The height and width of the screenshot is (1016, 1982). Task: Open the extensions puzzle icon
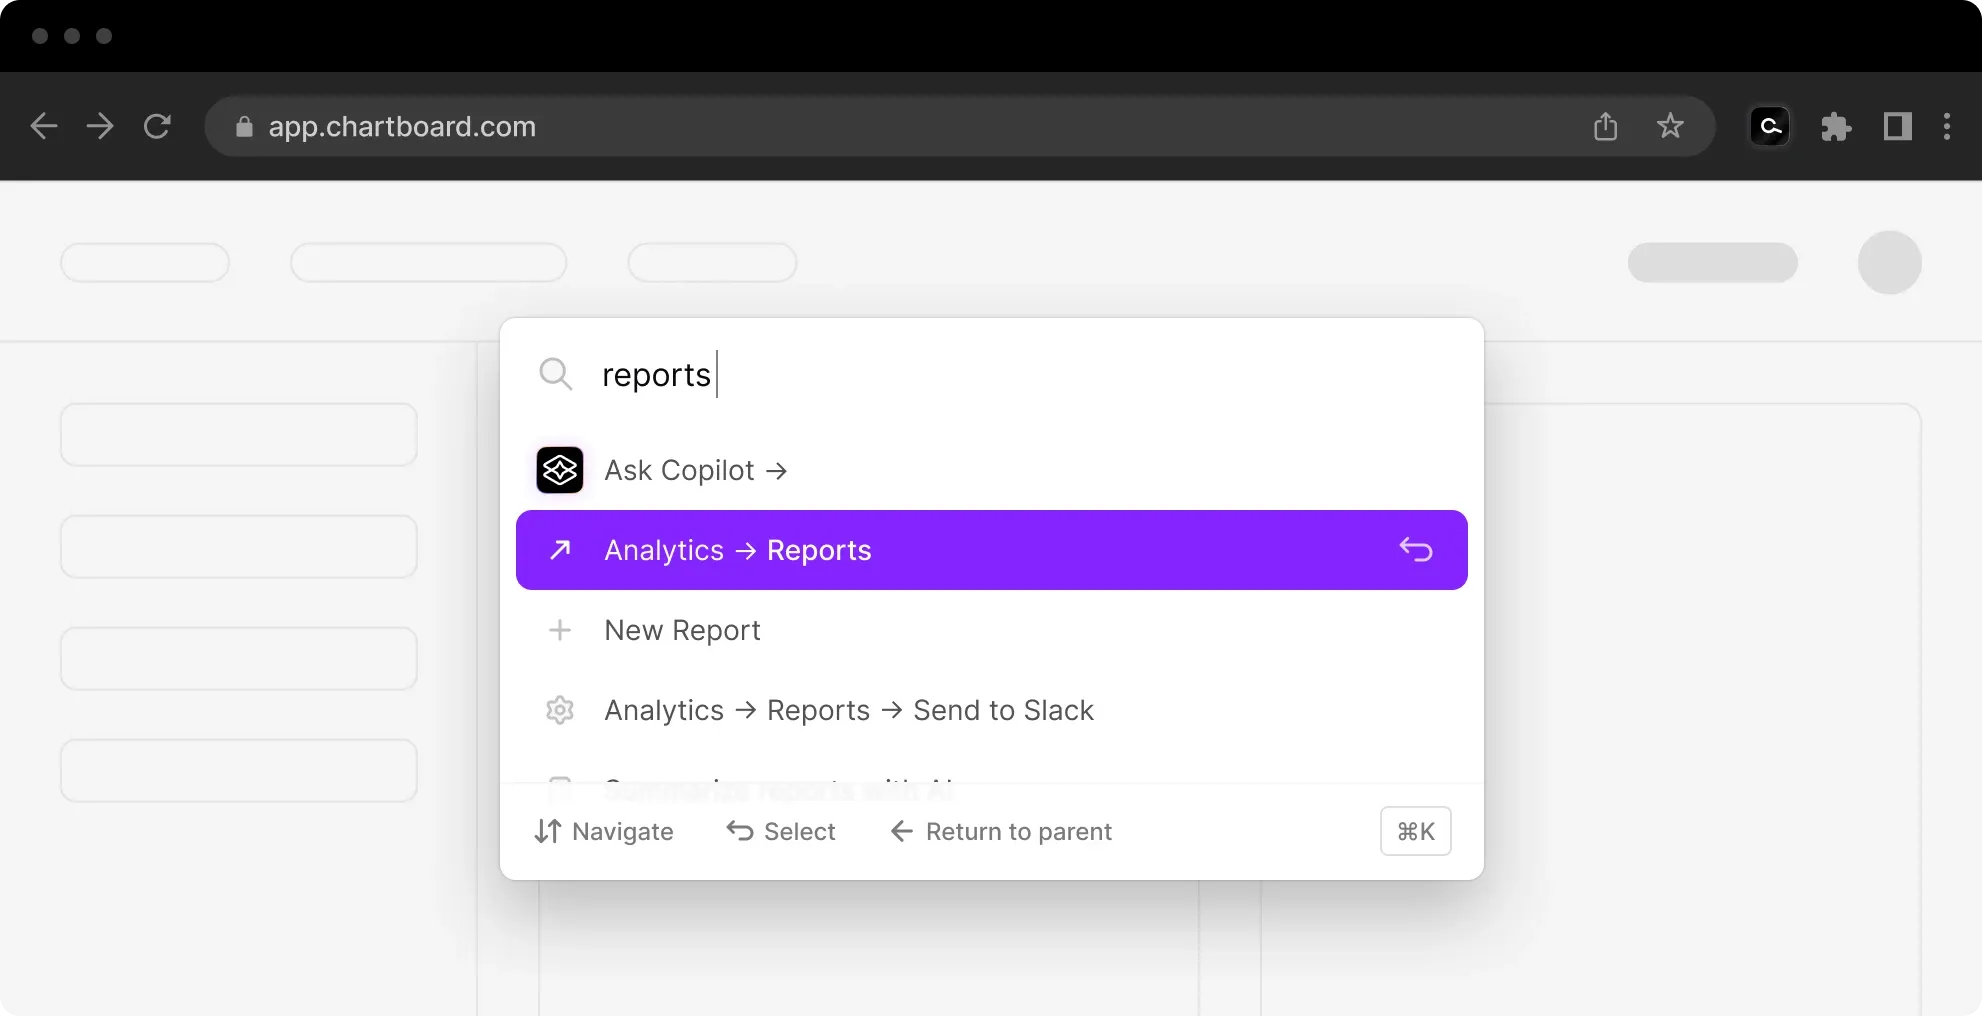[x=1835, y=126]
